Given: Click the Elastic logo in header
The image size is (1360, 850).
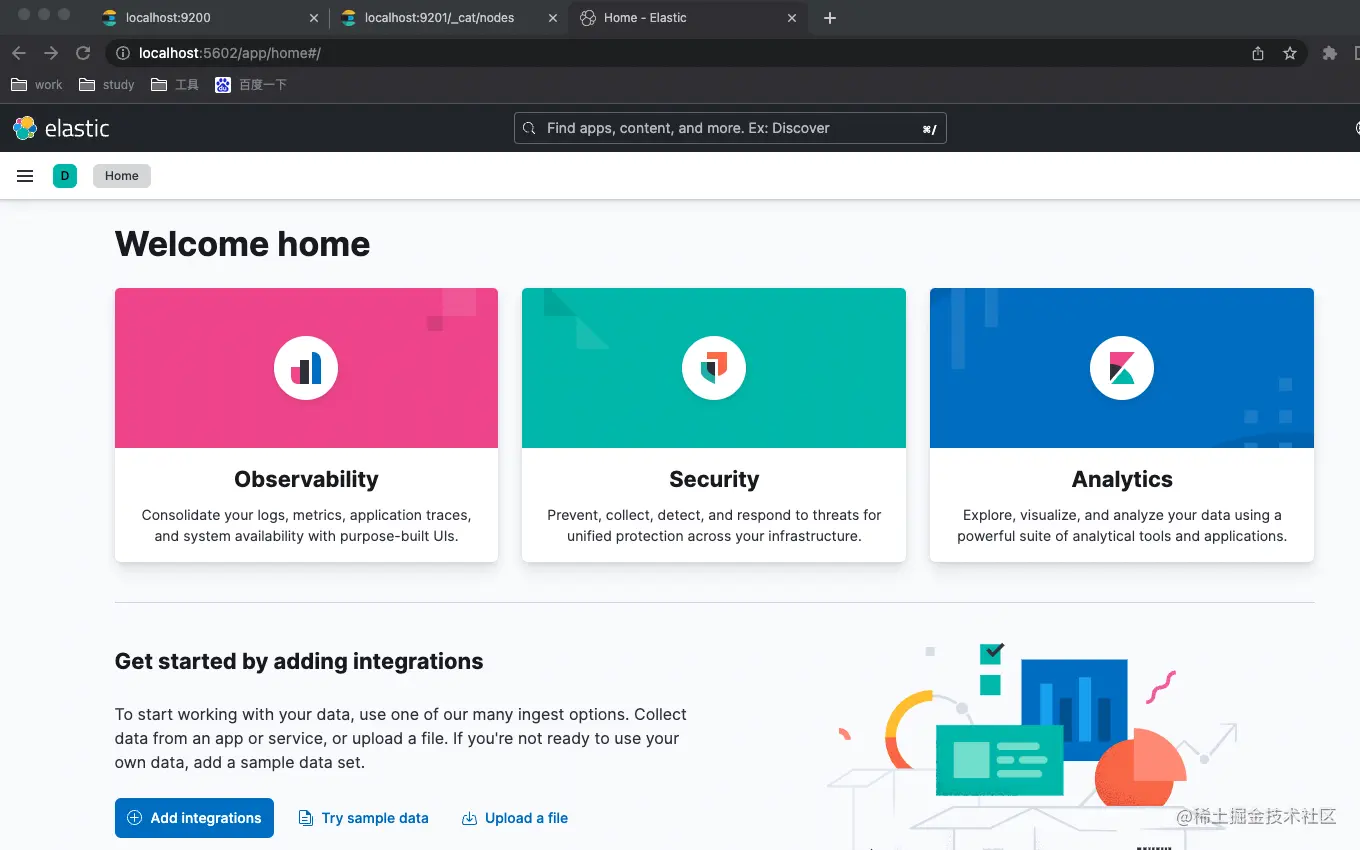Looking at the screenshot, I should [61, 128].
